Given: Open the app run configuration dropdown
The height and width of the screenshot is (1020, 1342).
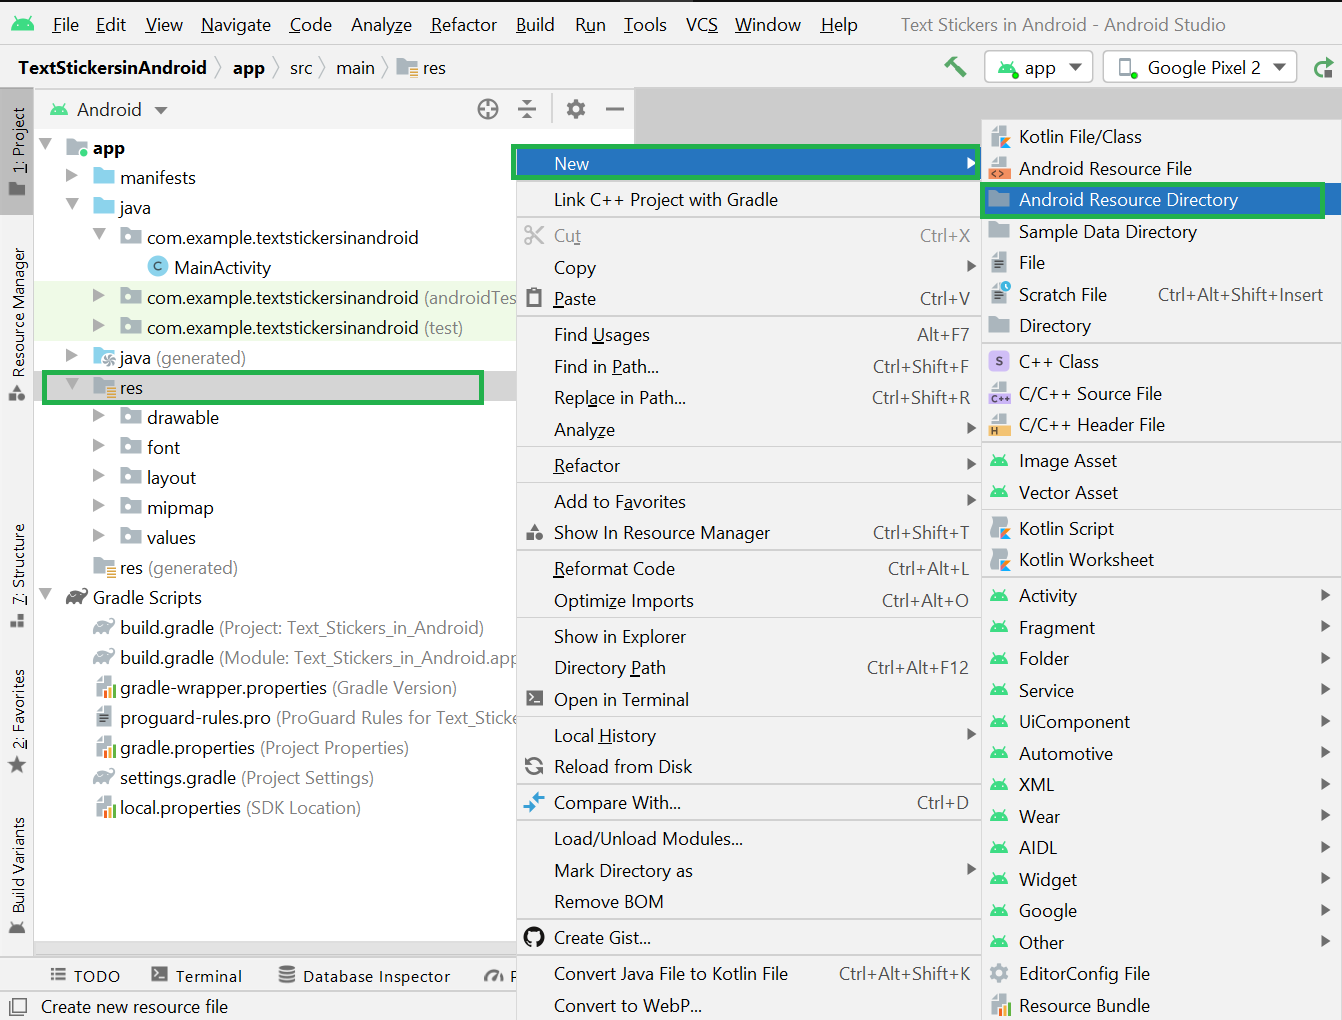Looking at the screenshot, I should pos(1038,68).
